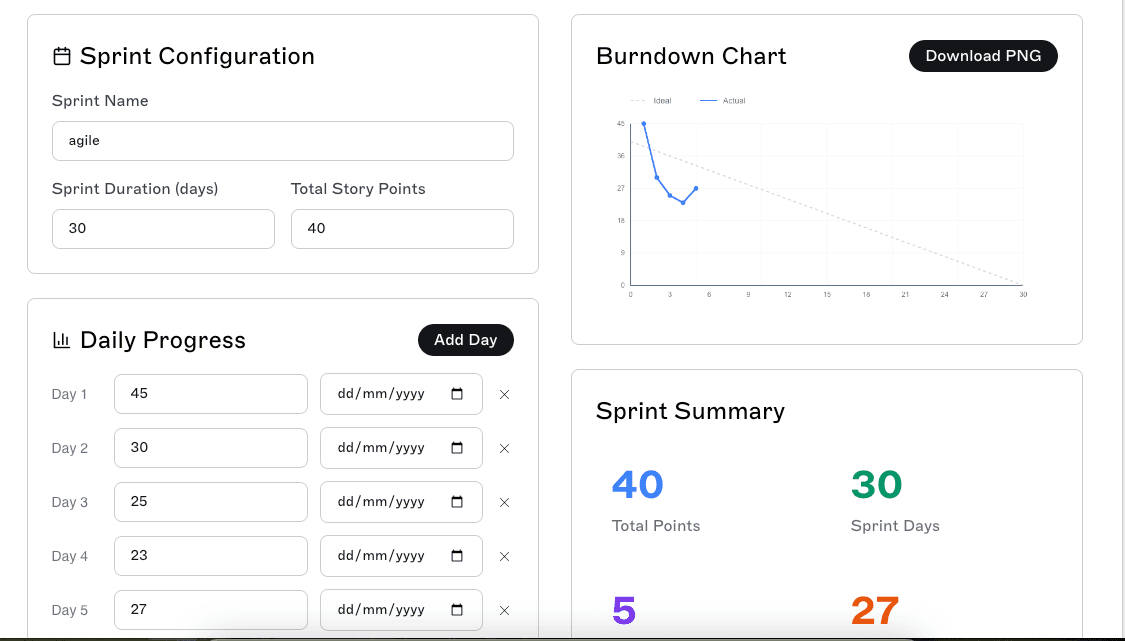Click the calendar icon beside Sprint Configuration
This screenshot has height=641, width=1125.
coord(61,56)
